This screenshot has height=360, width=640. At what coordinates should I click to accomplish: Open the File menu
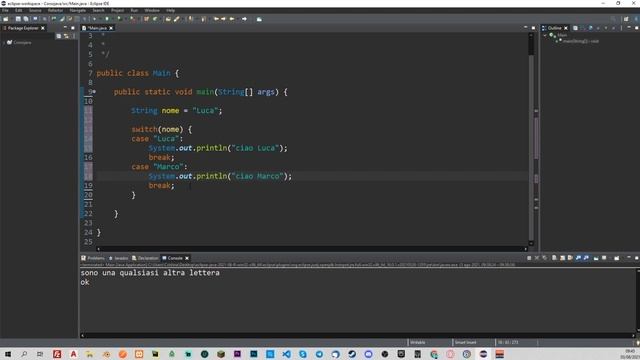5,10
